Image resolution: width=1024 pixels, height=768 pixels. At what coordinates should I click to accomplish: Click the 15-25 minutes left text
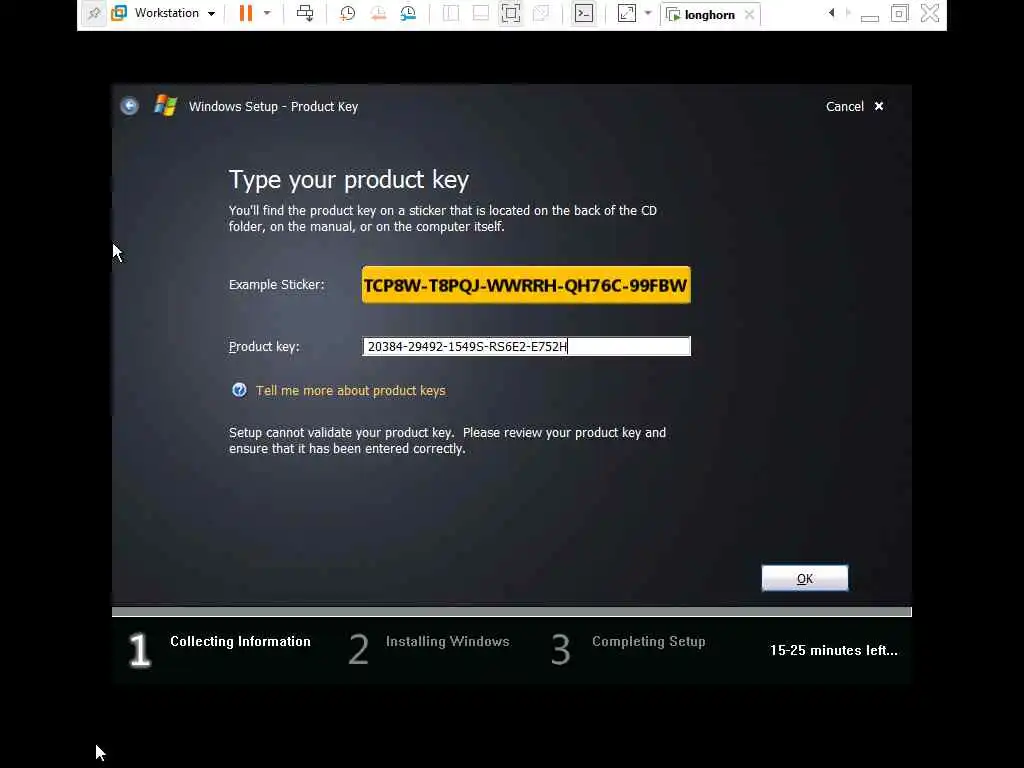[x=833, y=650]
